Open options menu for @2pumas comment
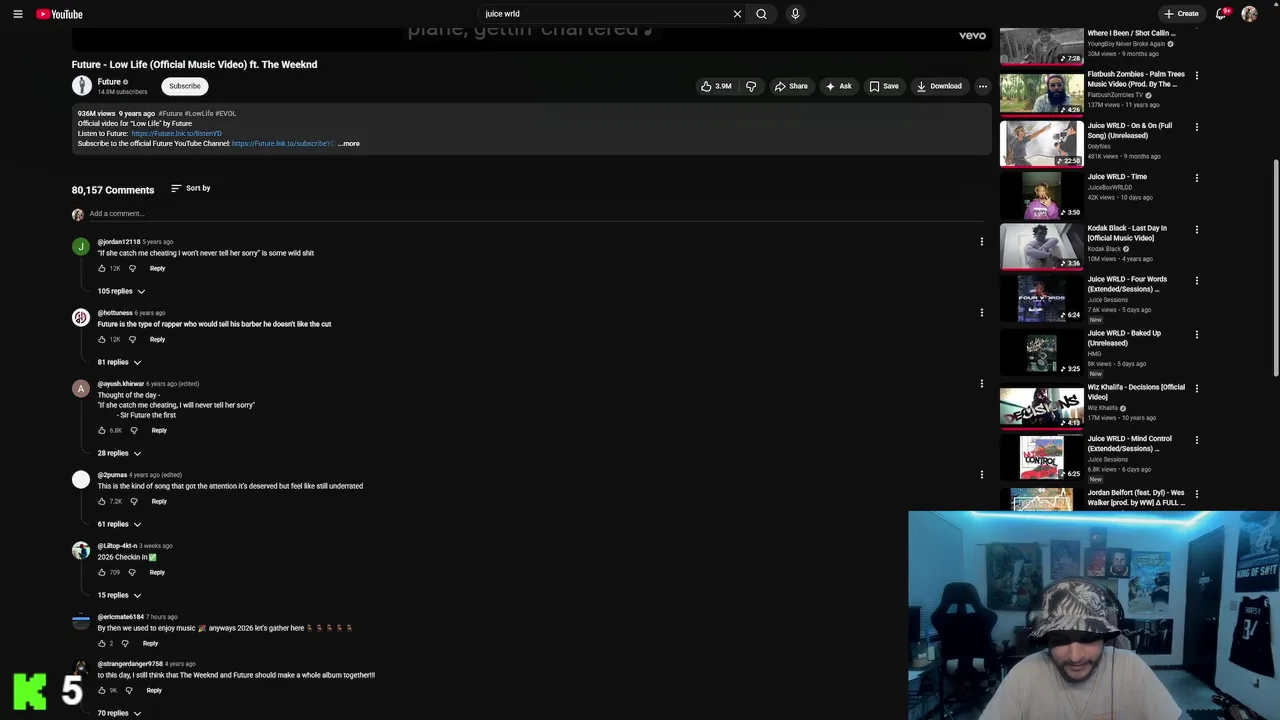This screenshot has height=720, width=1280. click(981, 475)
